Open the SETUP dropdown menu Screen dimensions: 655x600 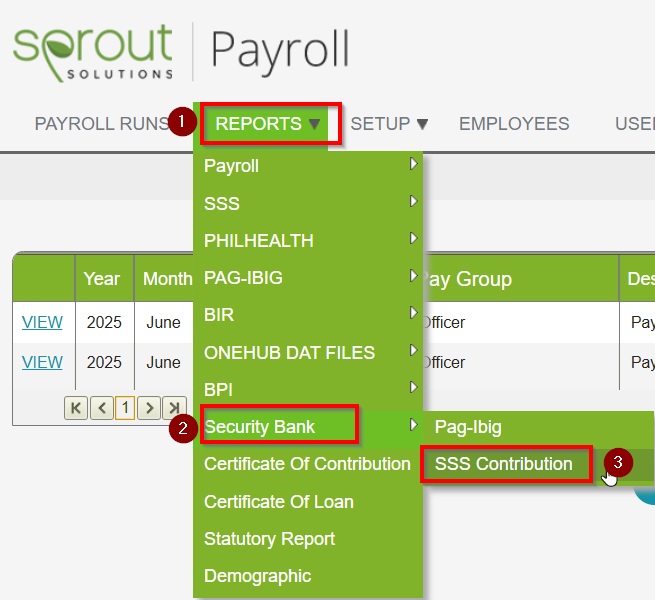pos(389,124)
